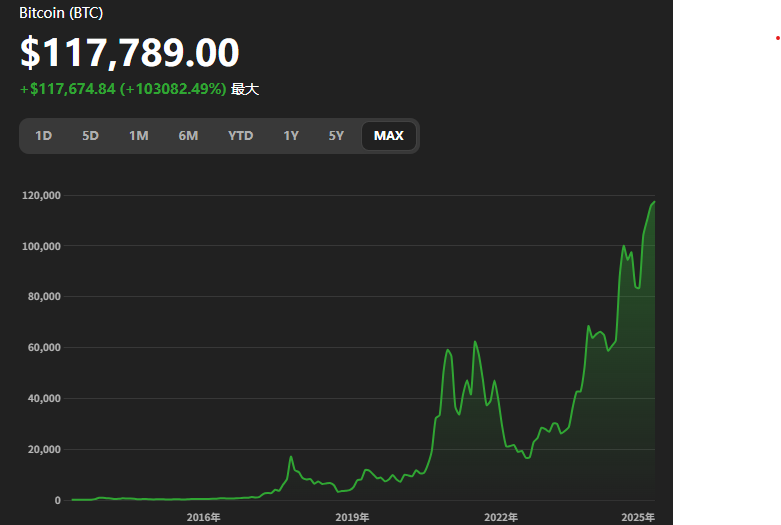
Task: Click the 最大 label beside the change
Action: coord(245,89)
